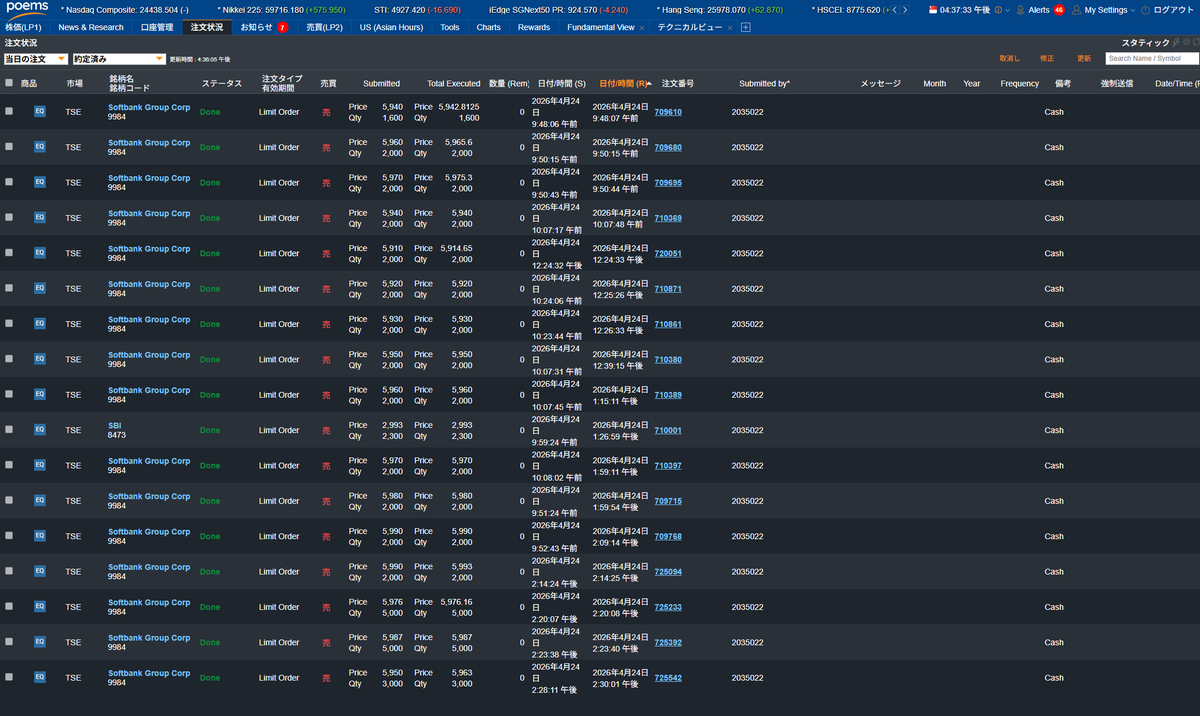The image size is (1200, 716).
Task: Close the テクニカルビュー tab
Action: (x=730, y=28)
